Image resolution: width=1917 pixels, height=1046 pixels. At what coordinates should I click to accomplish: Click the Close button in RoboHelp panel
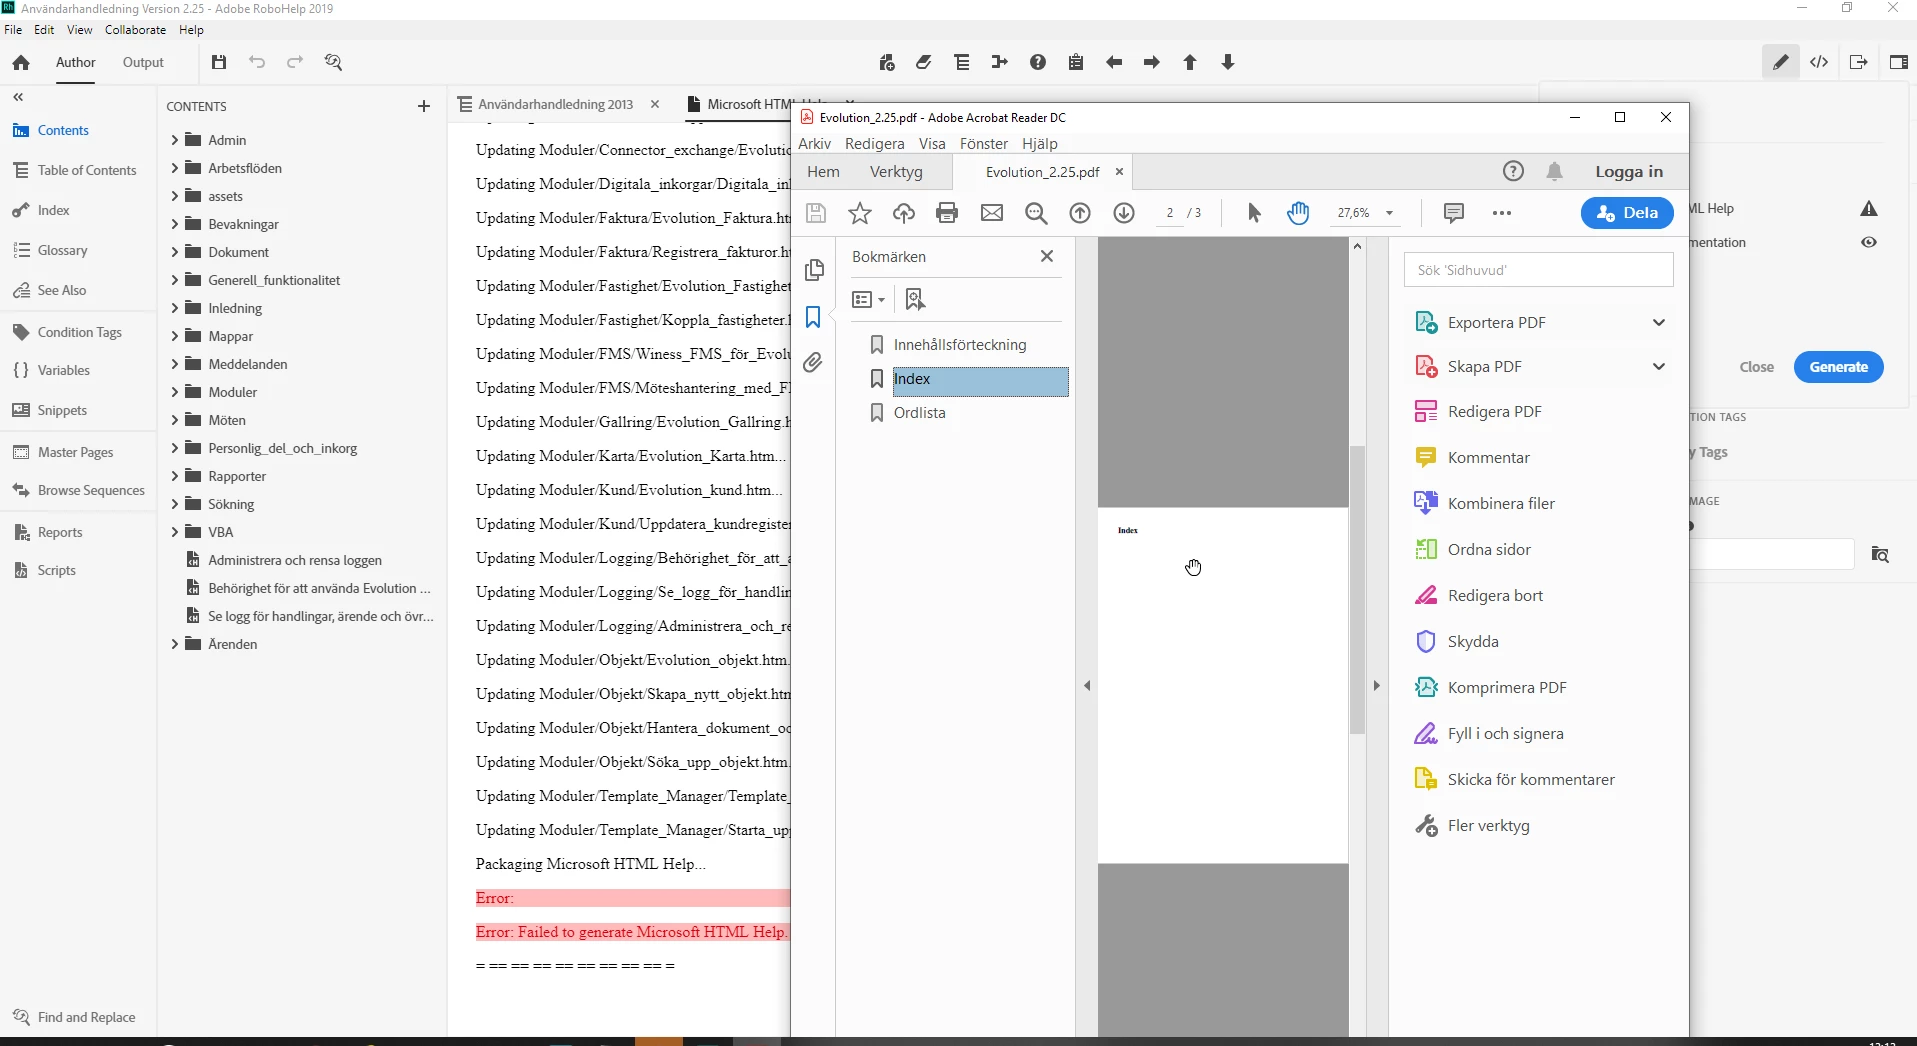(x=1756, y=367)
